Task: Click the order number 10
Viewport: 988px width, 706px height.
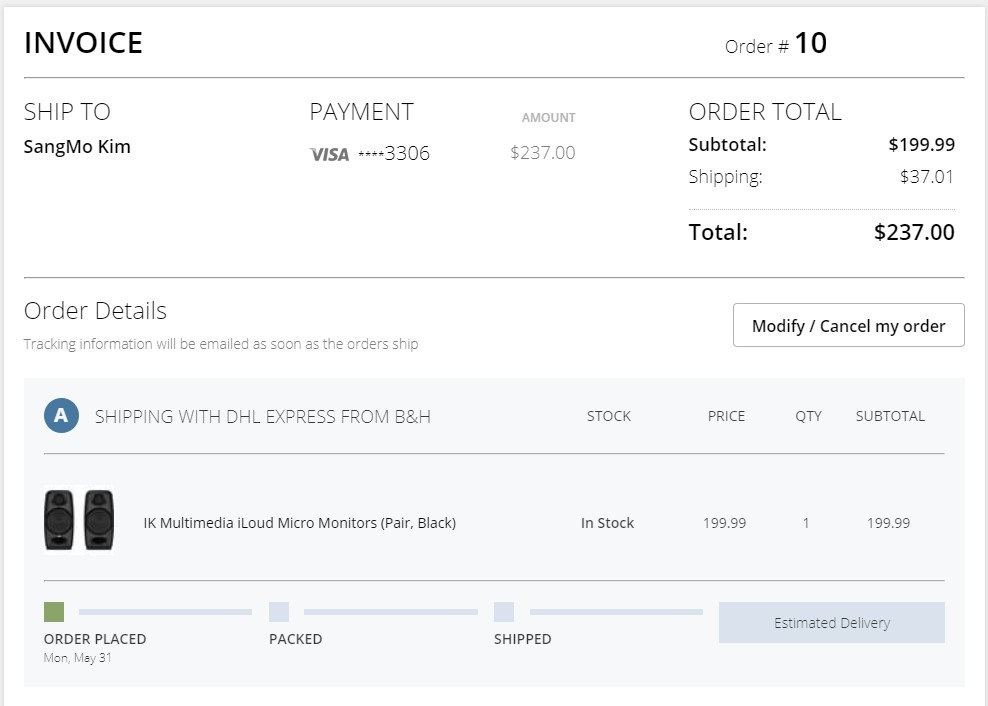Action: [811, 44]
